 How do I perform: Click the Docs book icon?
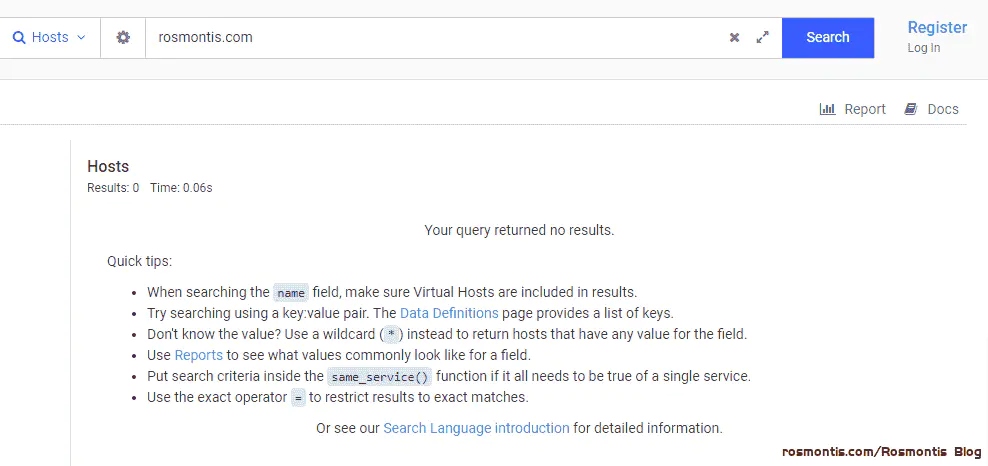pos(910,109)
